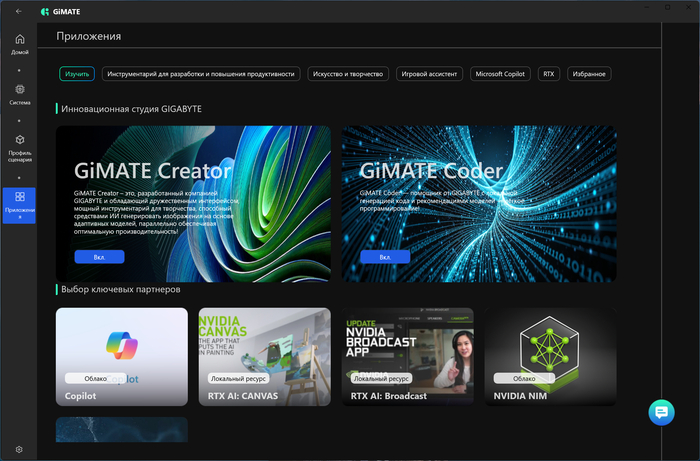Open the Домой home page
700x461 pixels.
coord(20,44)
